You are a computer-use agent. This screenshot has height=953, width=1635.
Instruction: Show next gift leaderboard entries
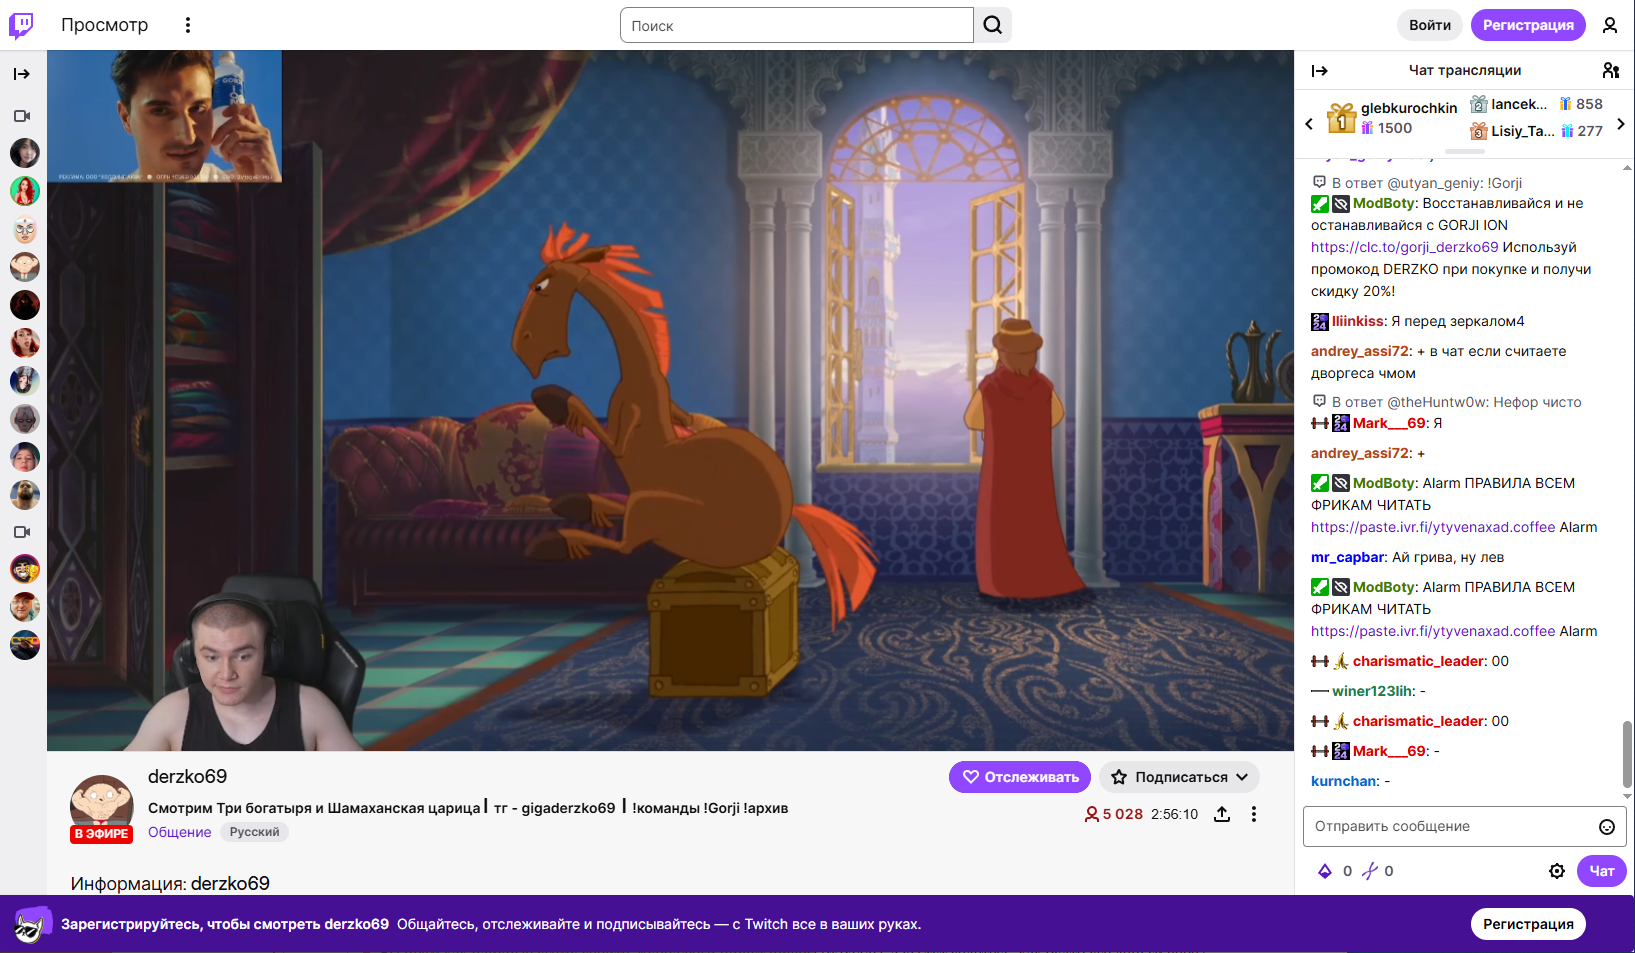coord(1621,124)
